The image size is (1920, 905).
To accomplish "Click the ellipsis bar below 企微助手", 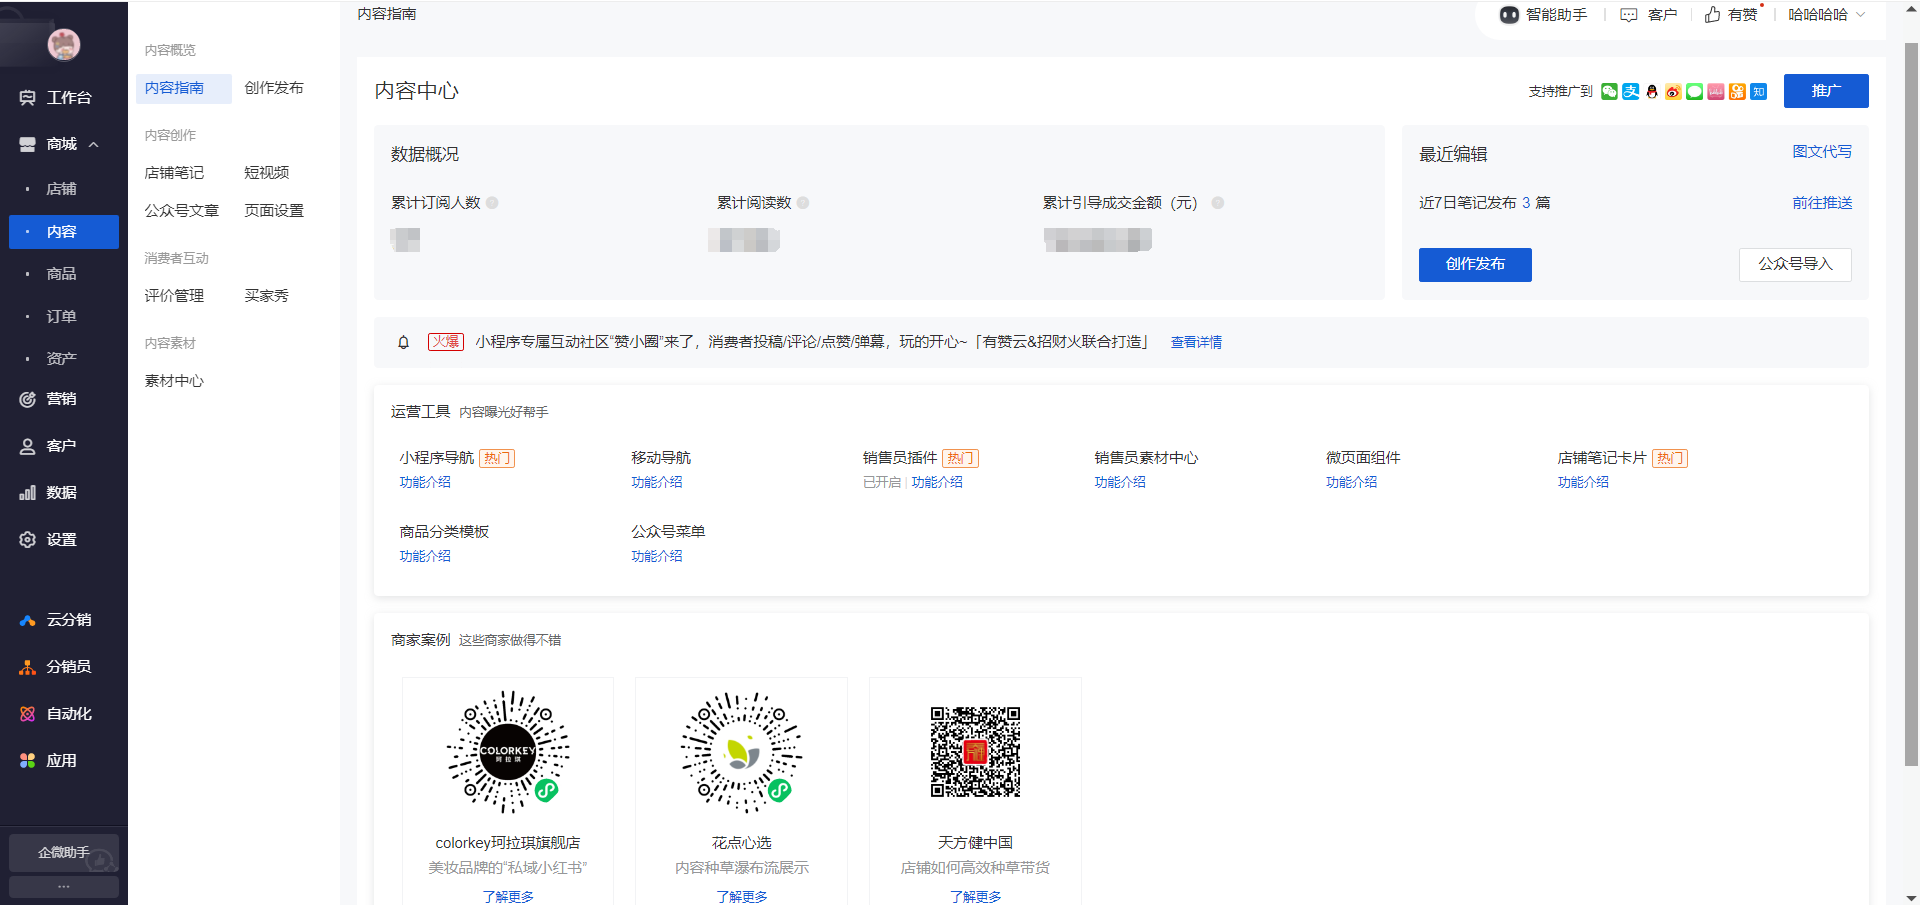I will [x=64, y=887].
